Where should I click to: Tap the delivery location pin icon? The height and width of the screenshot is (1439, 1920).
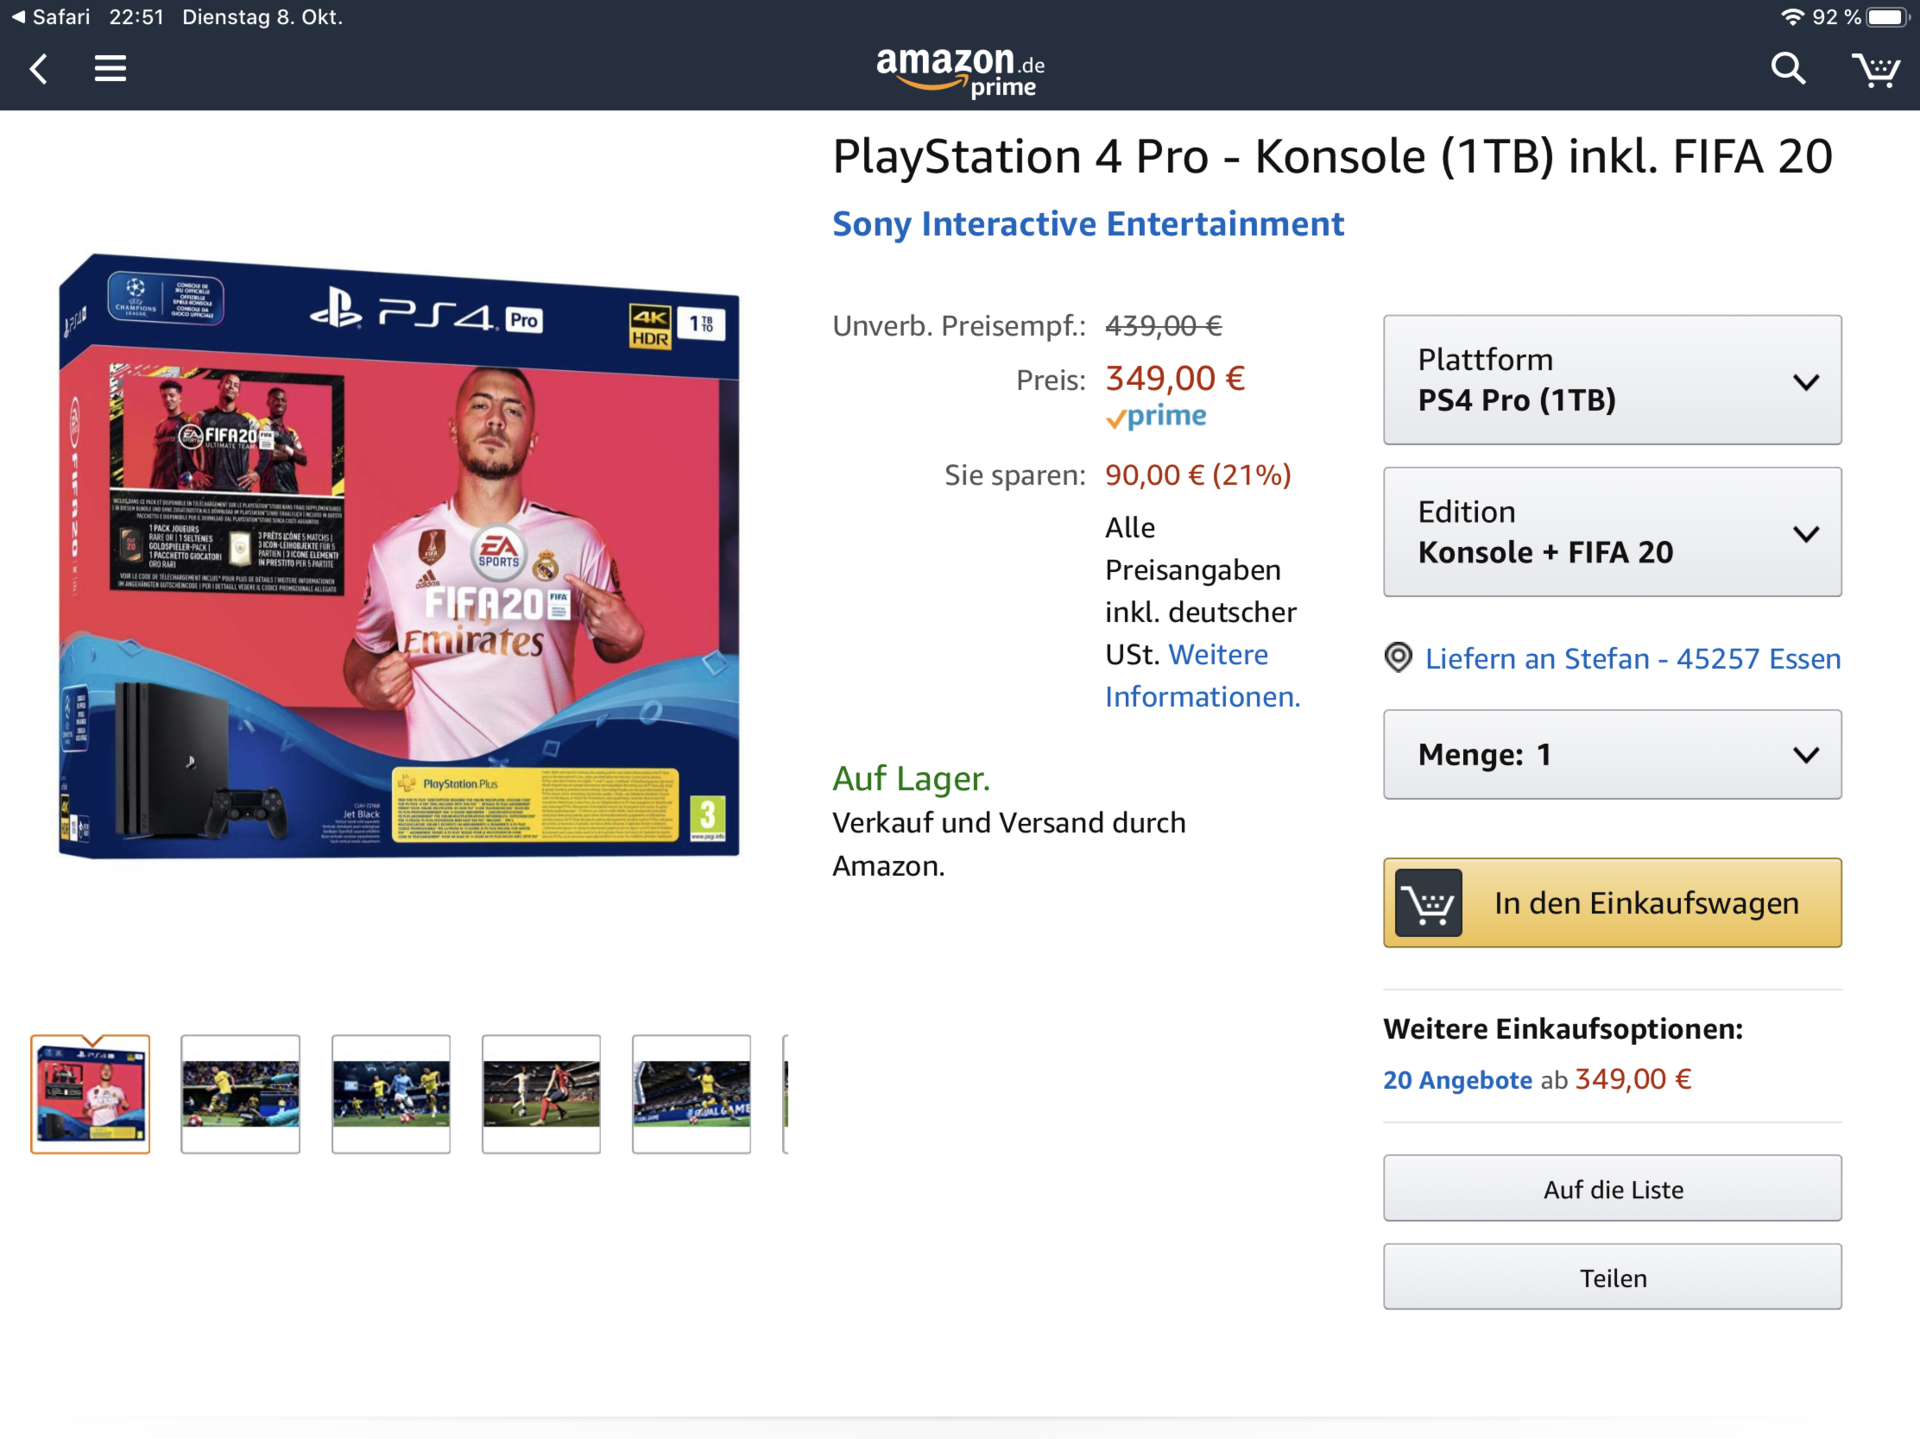1398,658
